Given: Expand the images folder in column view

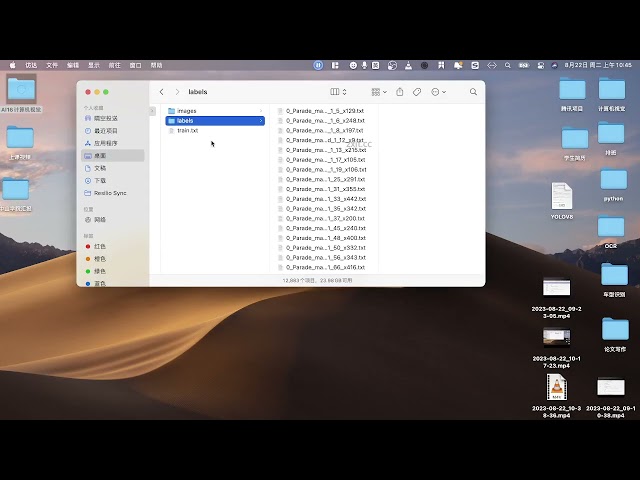Looking at the screenshot, I should click(186, 111).
